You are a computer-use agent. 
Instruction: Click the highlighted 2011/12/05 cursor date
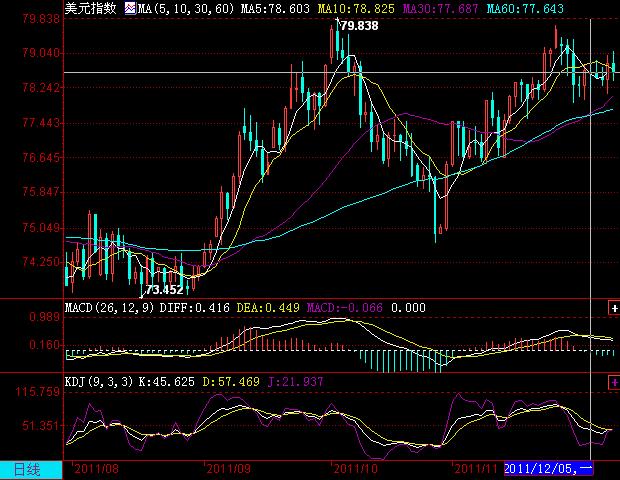[x=548, y=469]
